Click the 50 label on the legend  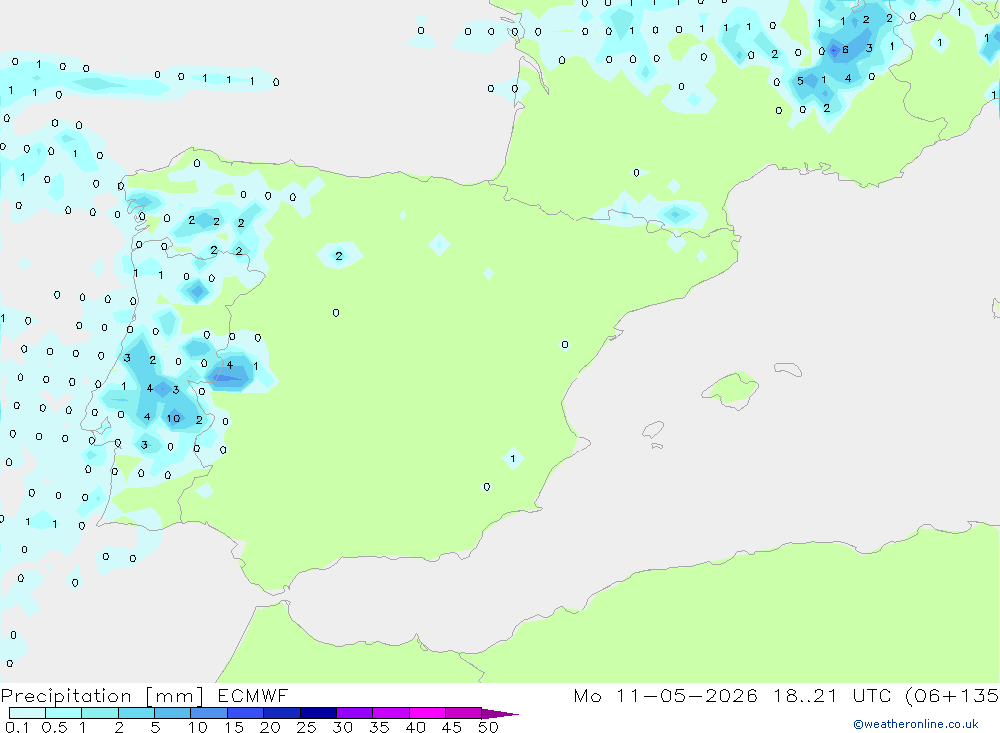488,727
